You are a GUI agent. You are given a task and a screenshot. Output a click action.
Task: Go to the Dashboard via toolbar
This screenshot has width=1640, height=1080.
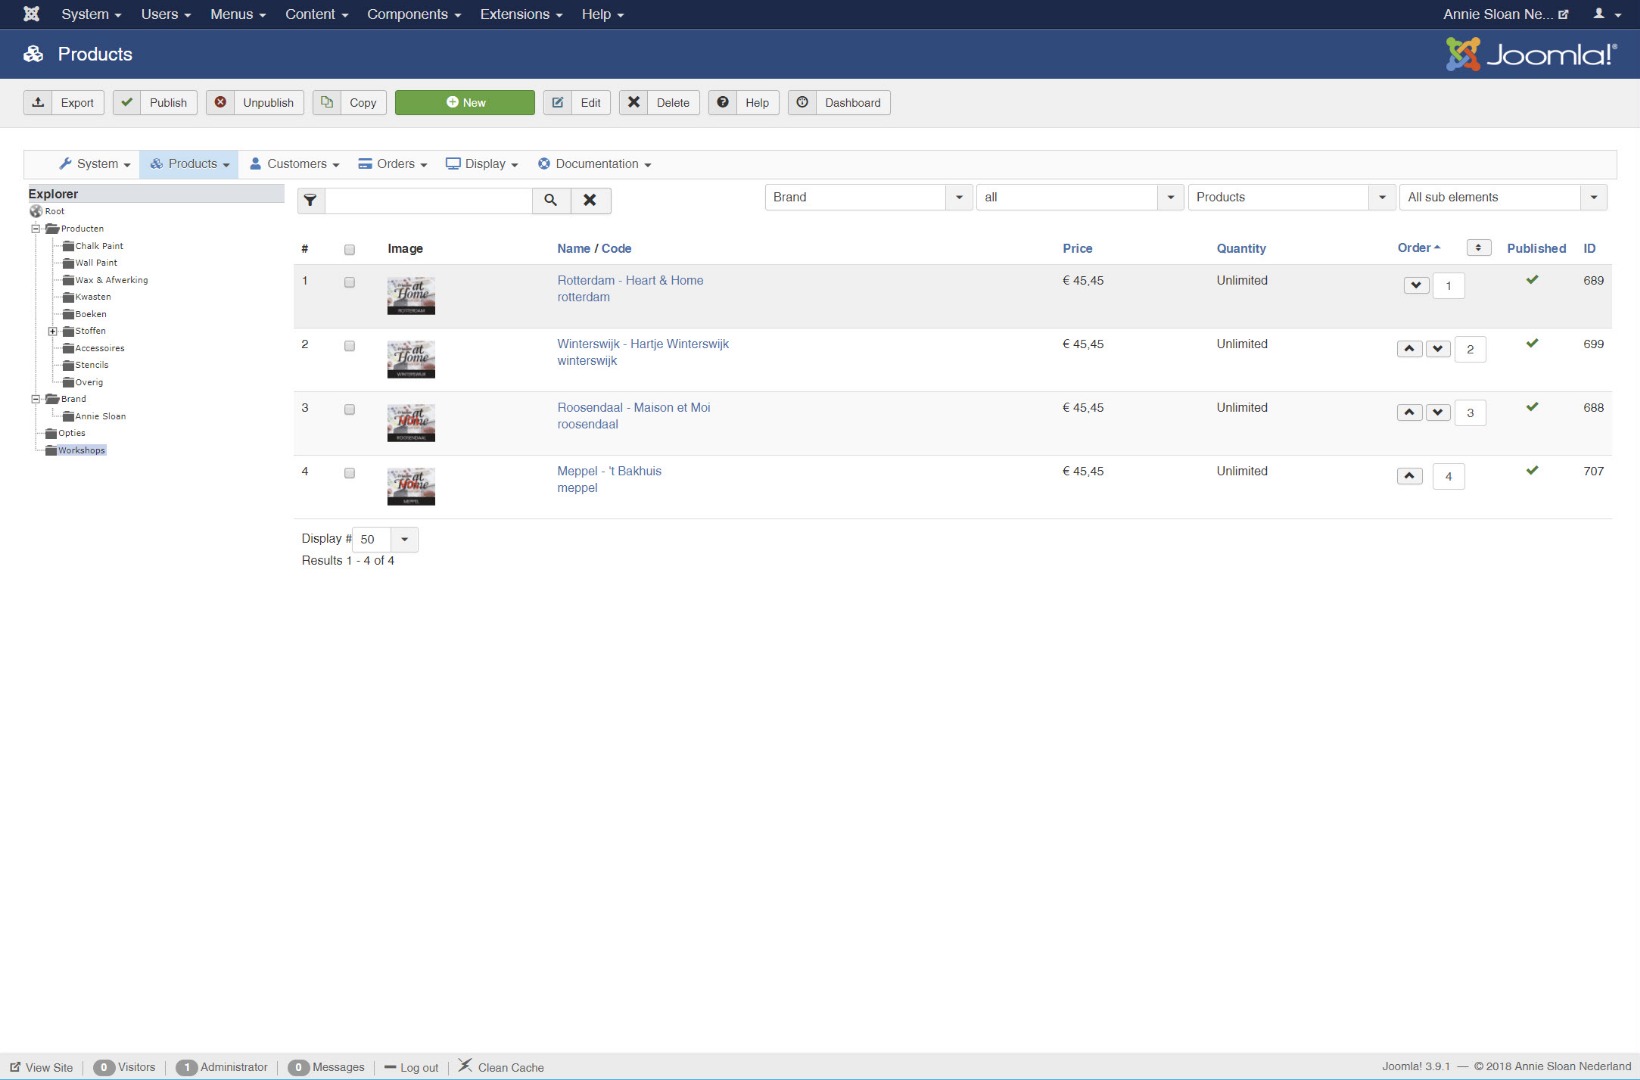pyautogui.click(x=839, y=103)
